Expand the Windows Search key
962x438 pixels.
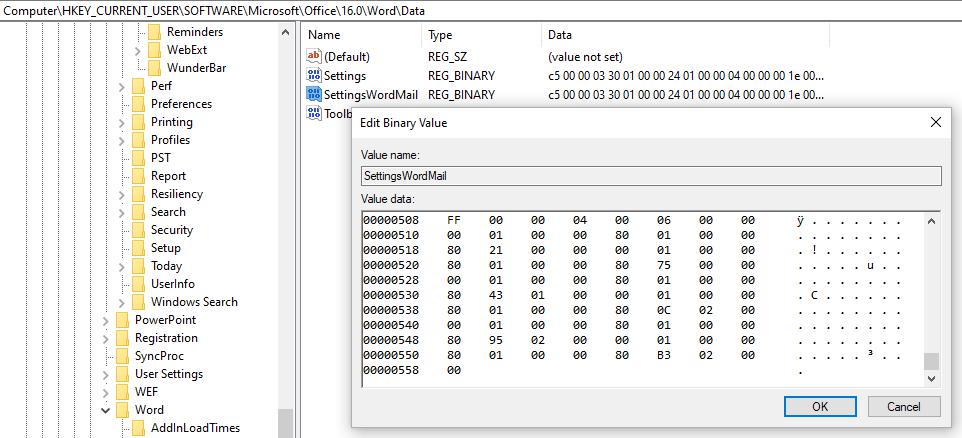[x=122, y=302]
